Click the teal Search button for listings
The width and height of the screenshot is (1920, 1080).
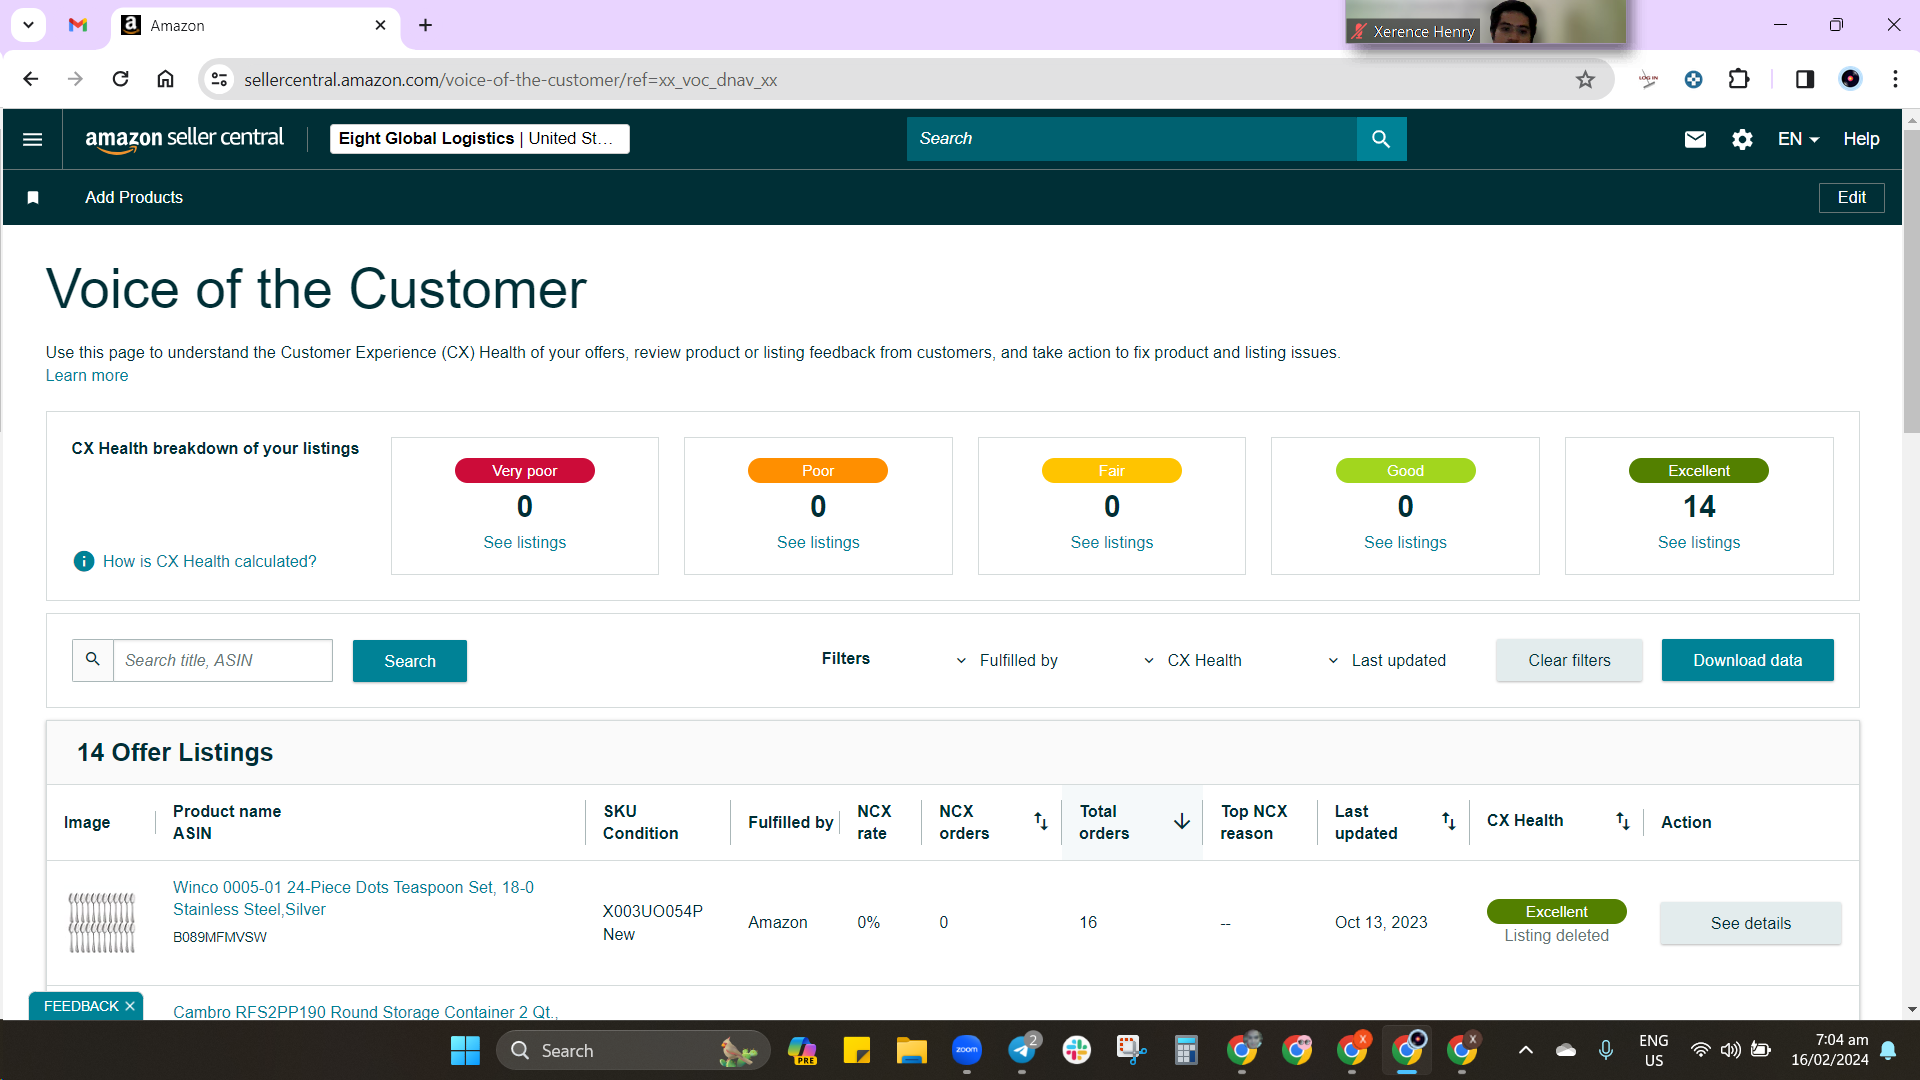pos(410,661)
